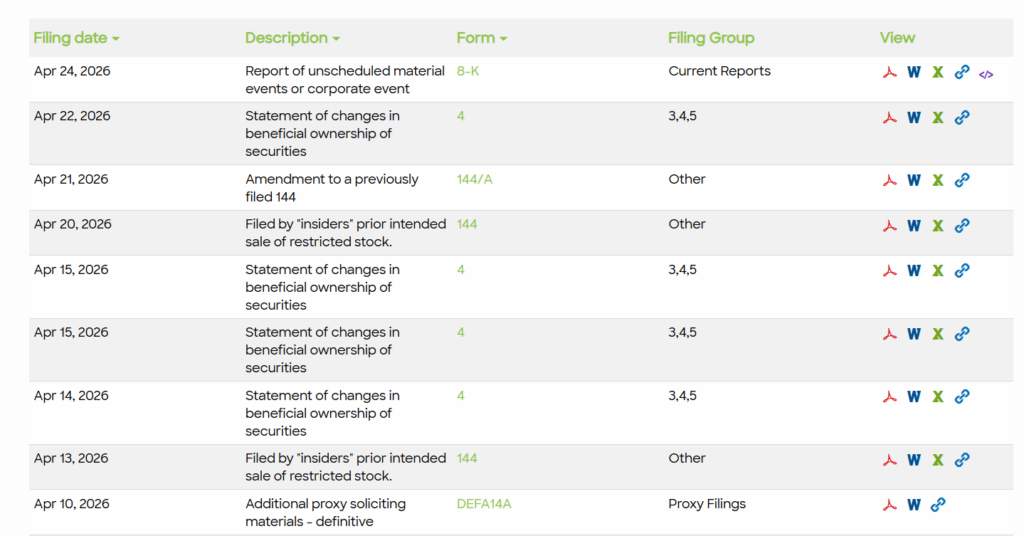The image size is (1024, 536).
Task: Open link icon for Apr 24 8-K filing
Action: point(962,72)
